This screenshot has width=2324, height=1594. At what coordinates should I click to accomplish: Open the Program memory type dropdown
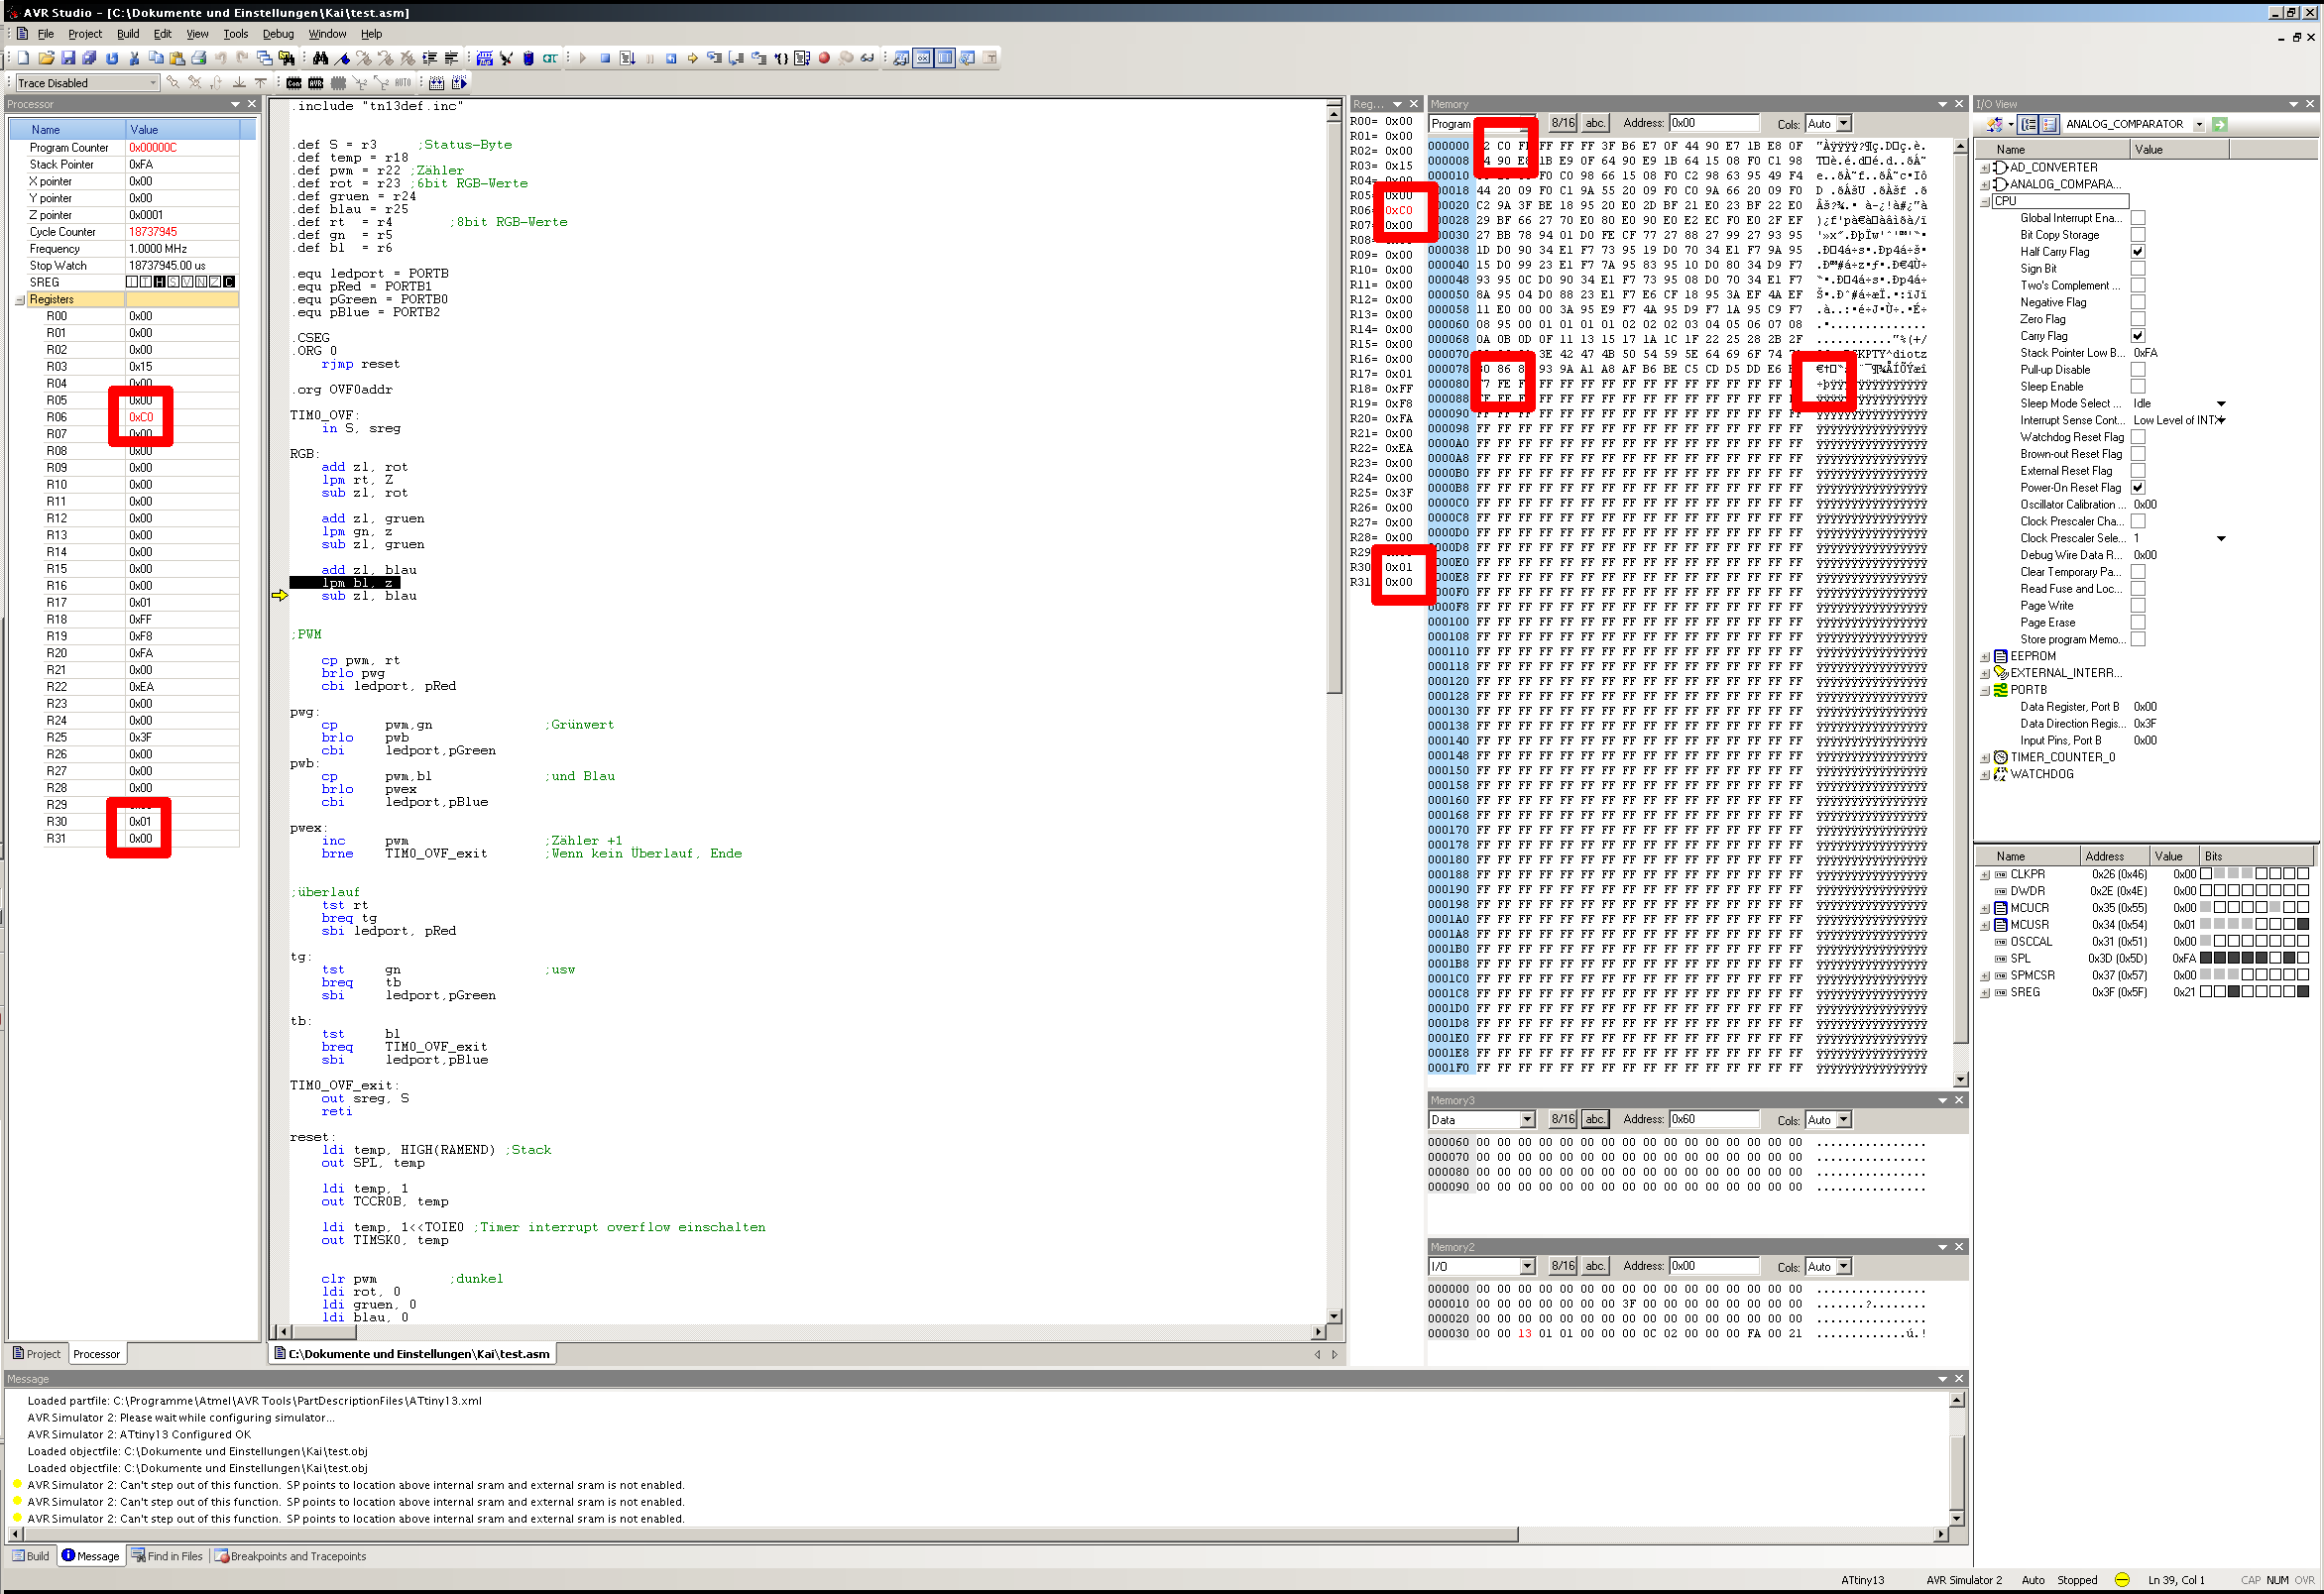click(x=1529, y=124)
